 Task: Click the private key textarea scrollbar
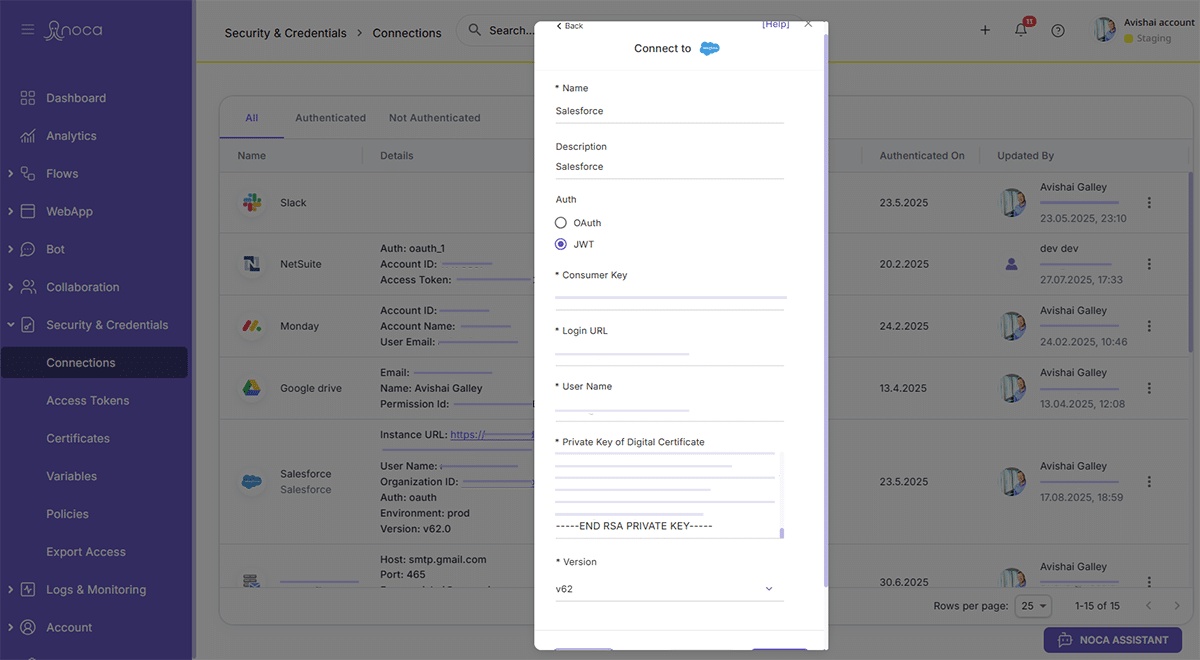tap(781, 533)
